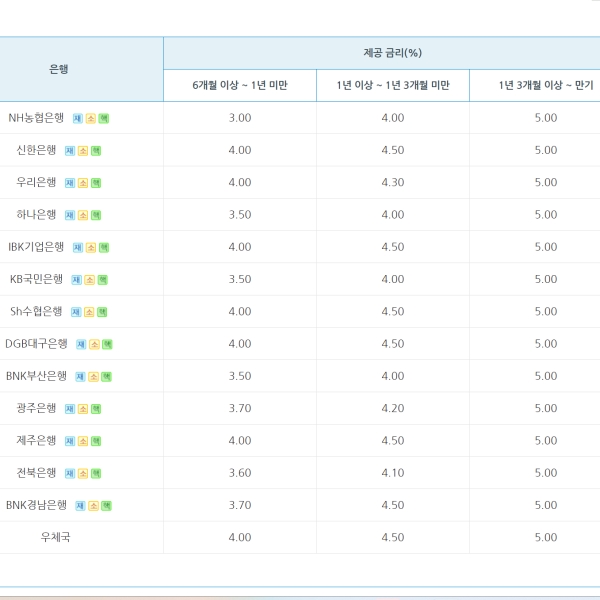Click KB국민은행 rate 3.50

point(240,279)
